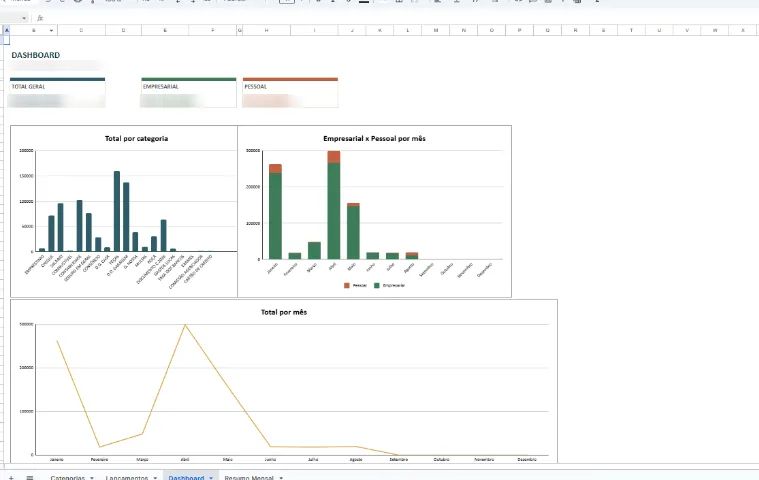Select column T header
Viewport: 759px width, 480px height.
[x=631, y=30]
